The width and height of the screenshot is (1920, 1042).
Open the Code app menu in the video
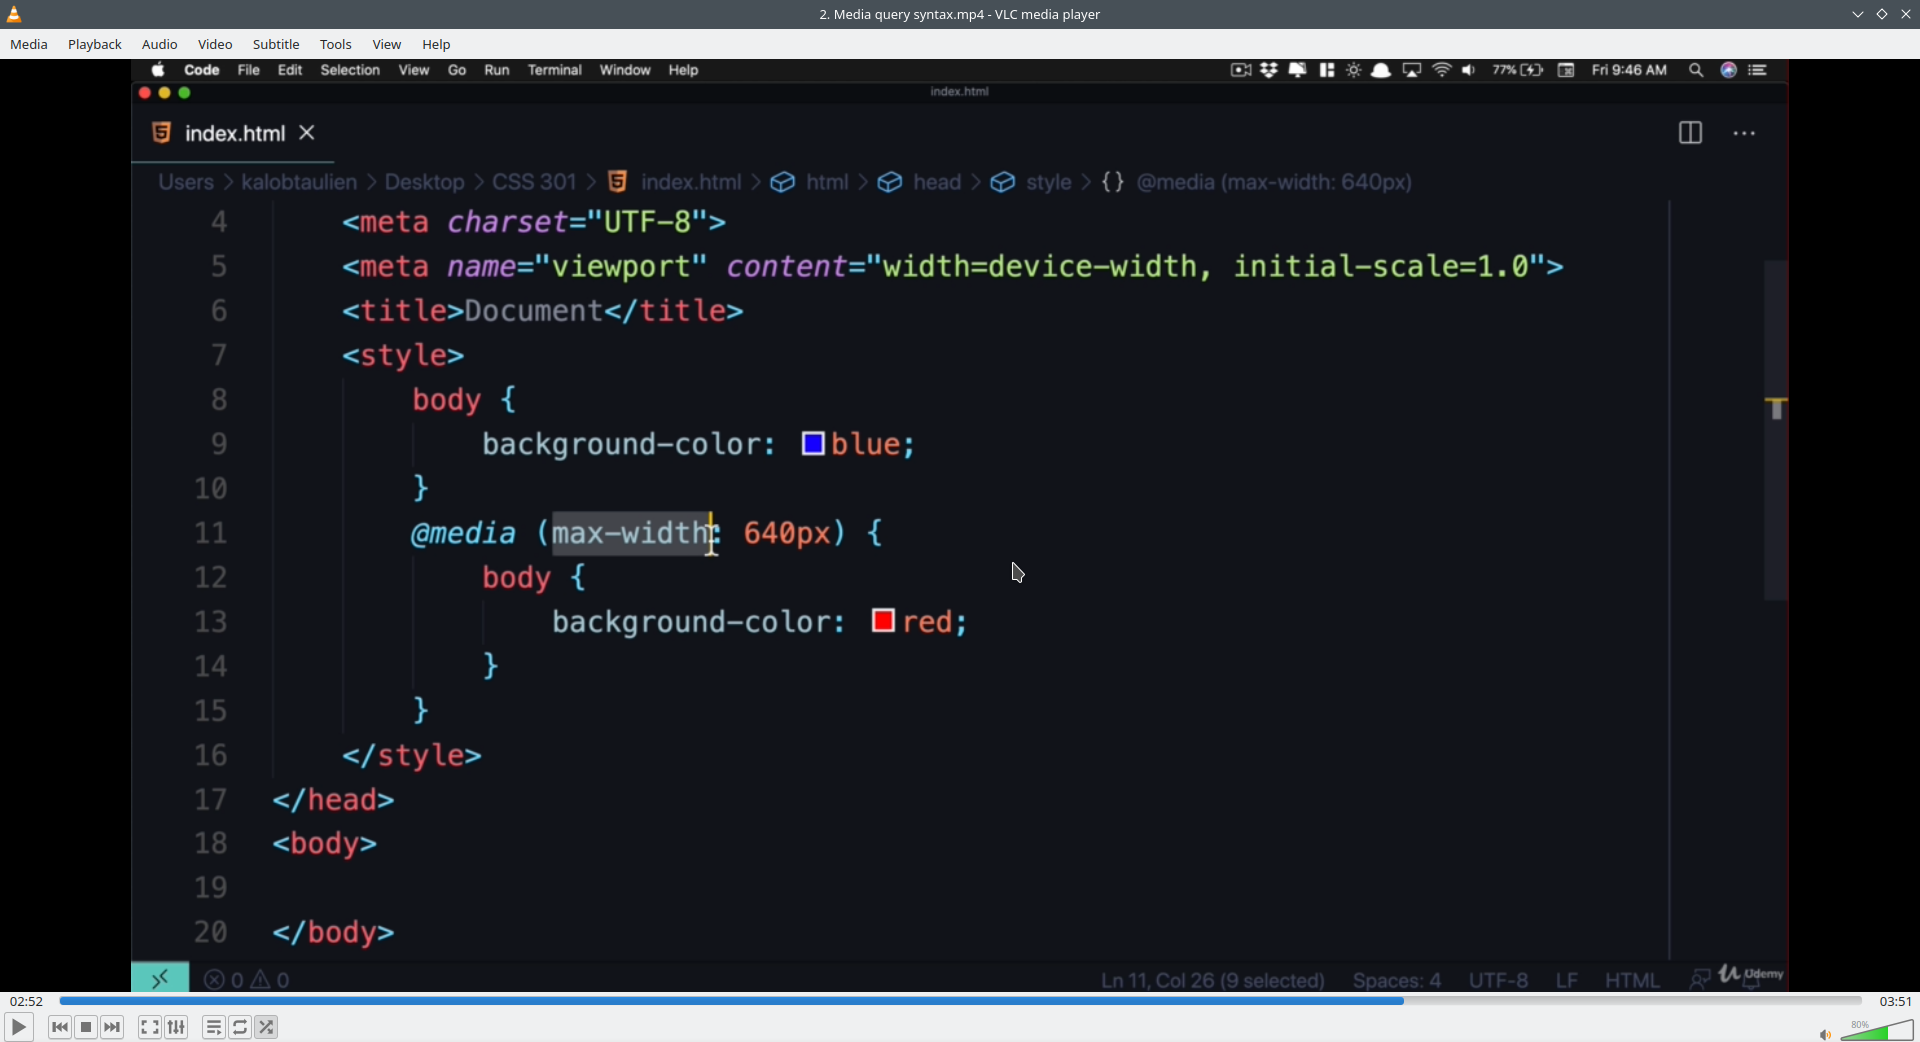click(x=202, y=70)
